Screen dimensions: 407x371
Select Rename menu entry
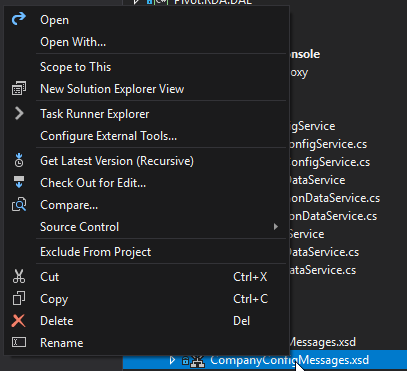coord(146,343)
